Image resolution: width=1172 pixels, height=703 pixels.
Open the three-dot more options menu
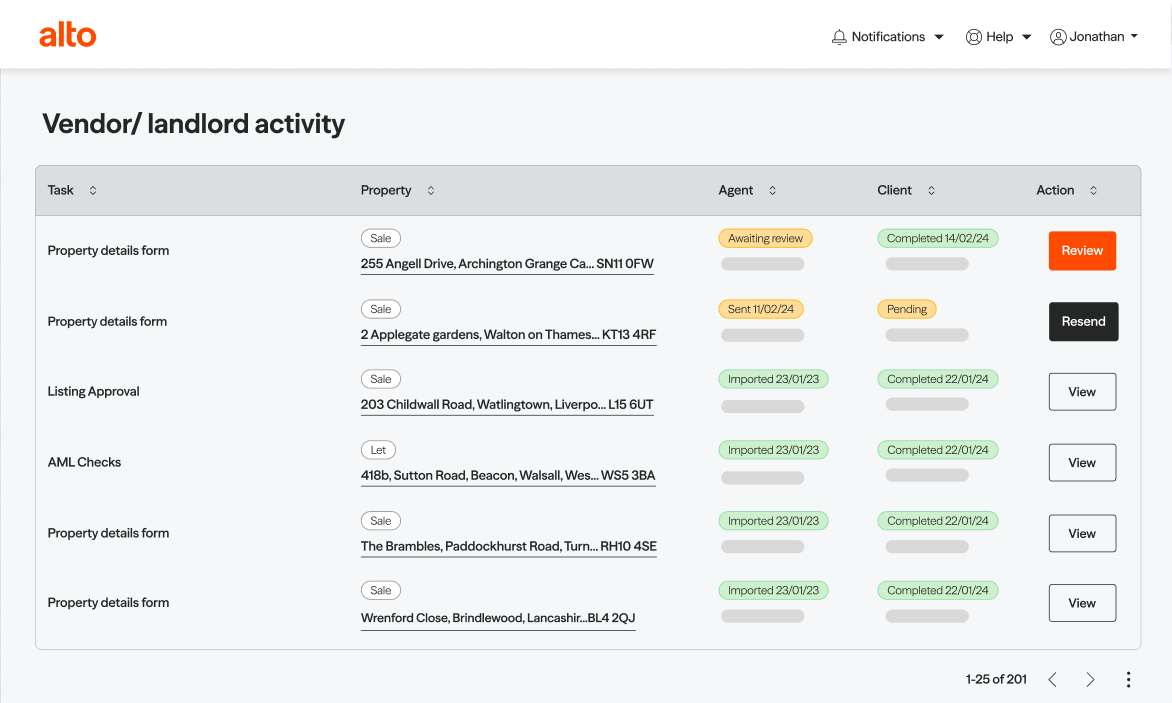point(1128,680)
